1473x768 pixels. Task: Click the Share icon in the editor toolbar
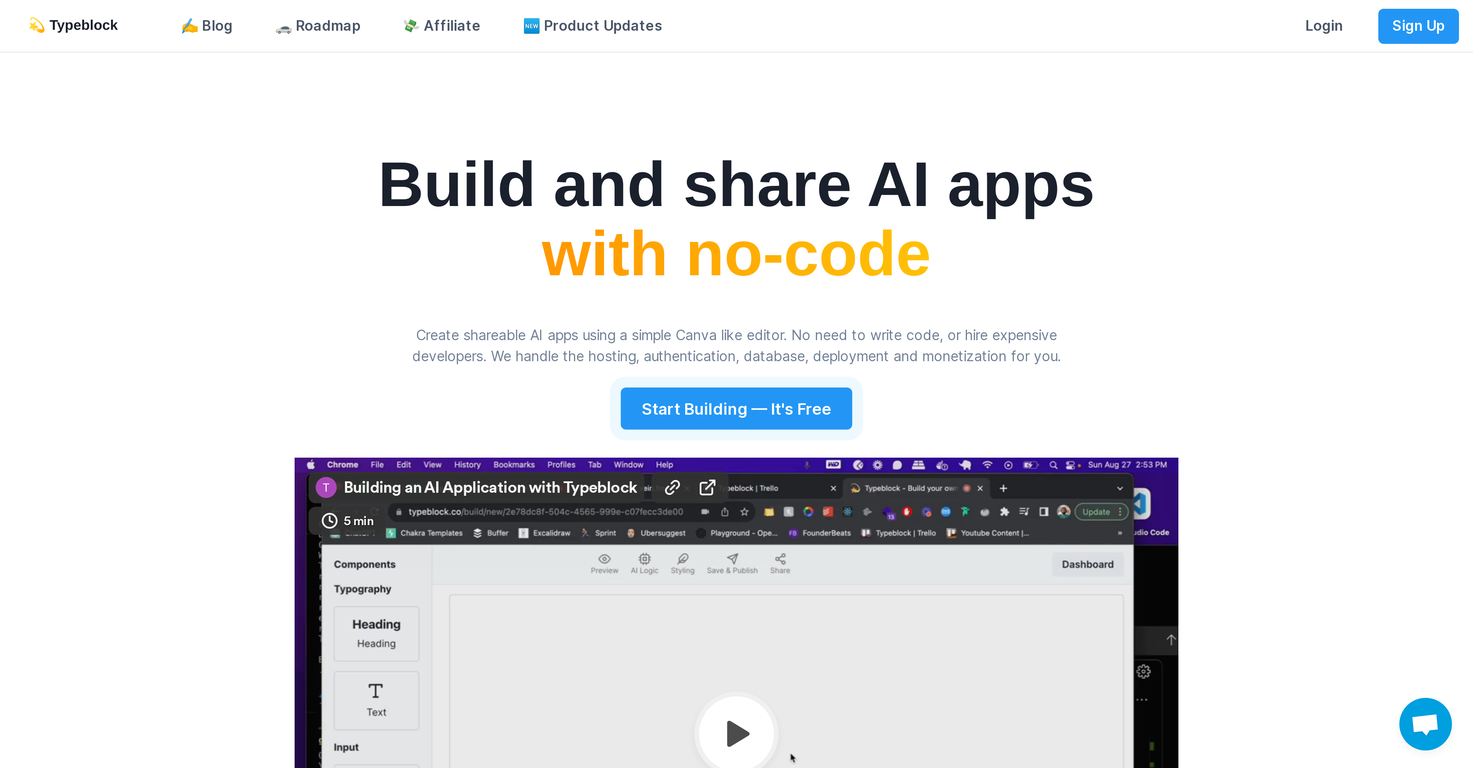pos(779,563)
